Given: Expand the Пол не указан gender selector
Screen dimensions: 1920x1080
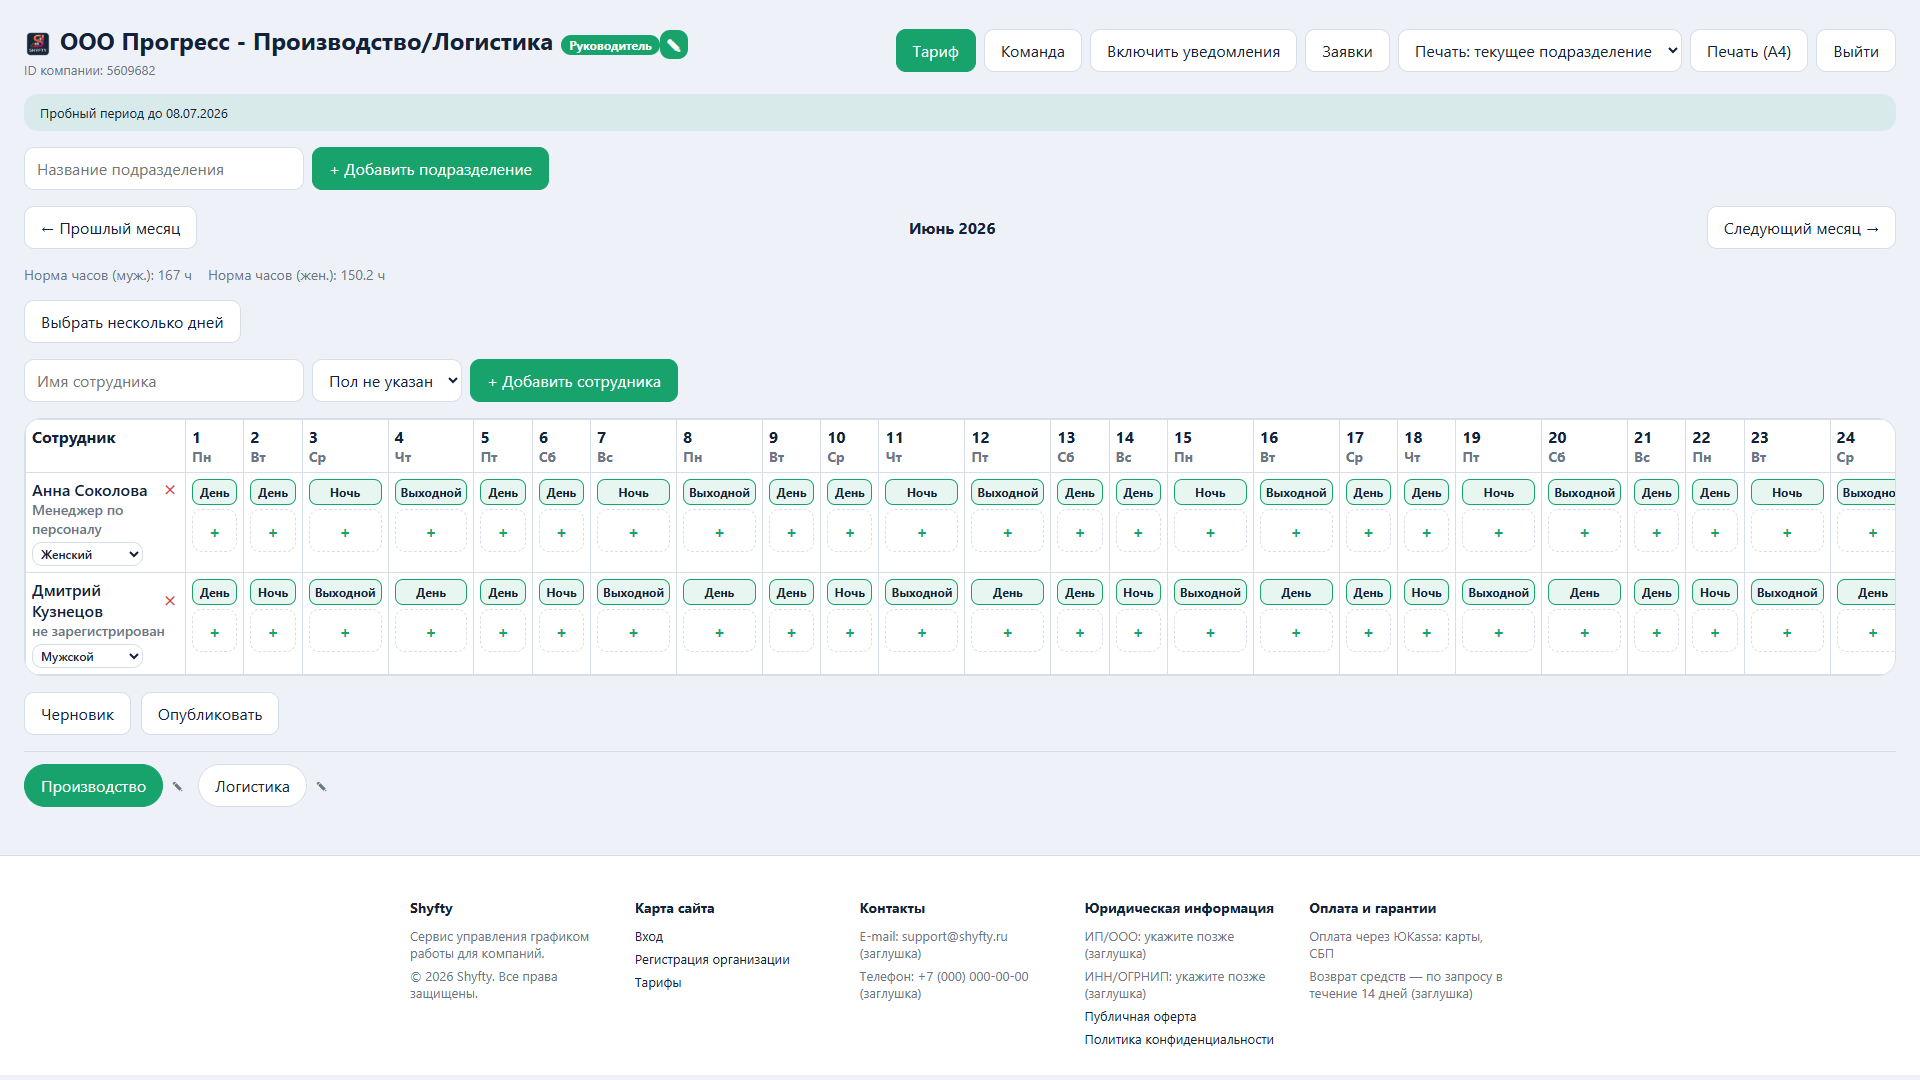Looking at the screenshot, I should point(387,381).
